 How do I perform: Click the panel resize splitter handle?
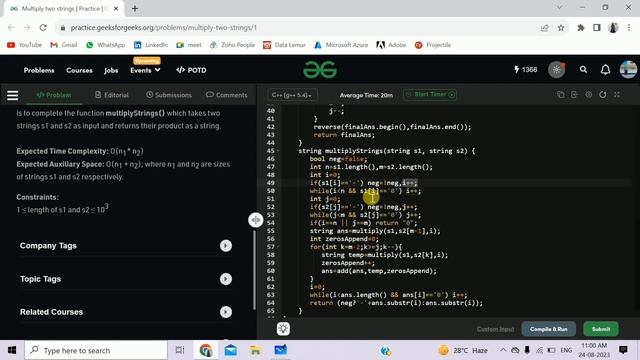point(256,220)
